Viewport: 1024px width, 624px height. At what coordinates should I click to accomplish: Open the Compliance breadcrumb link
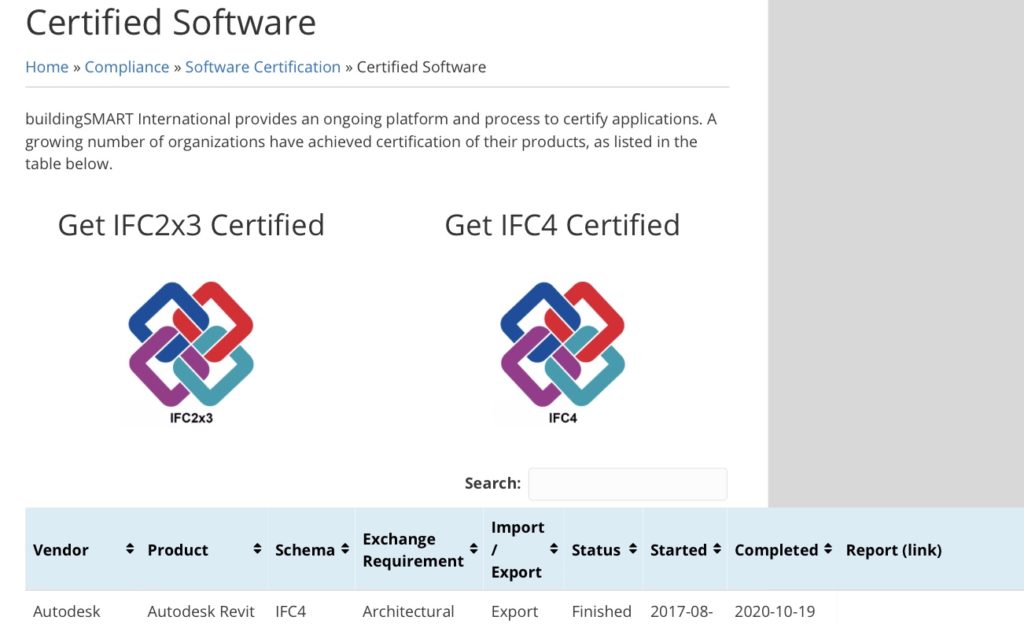pos(127,67)
